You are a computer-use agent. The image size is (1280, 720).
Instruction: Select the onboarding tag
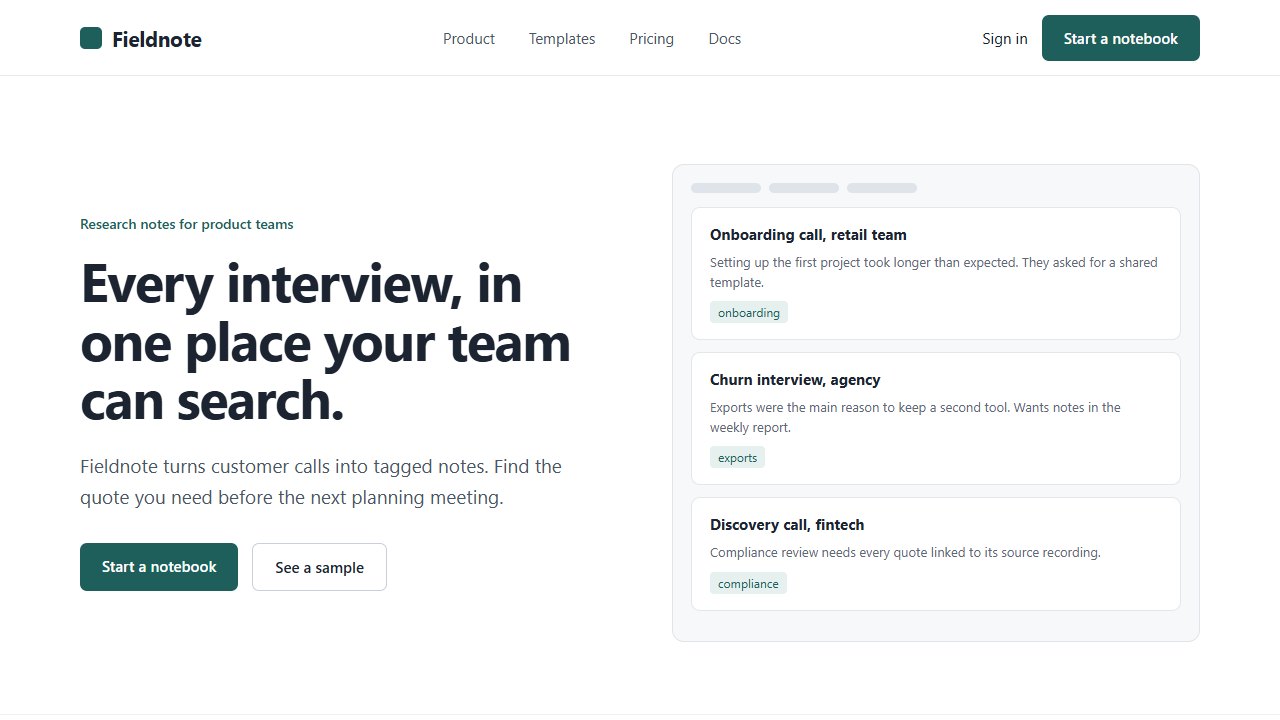pos(749,312)
